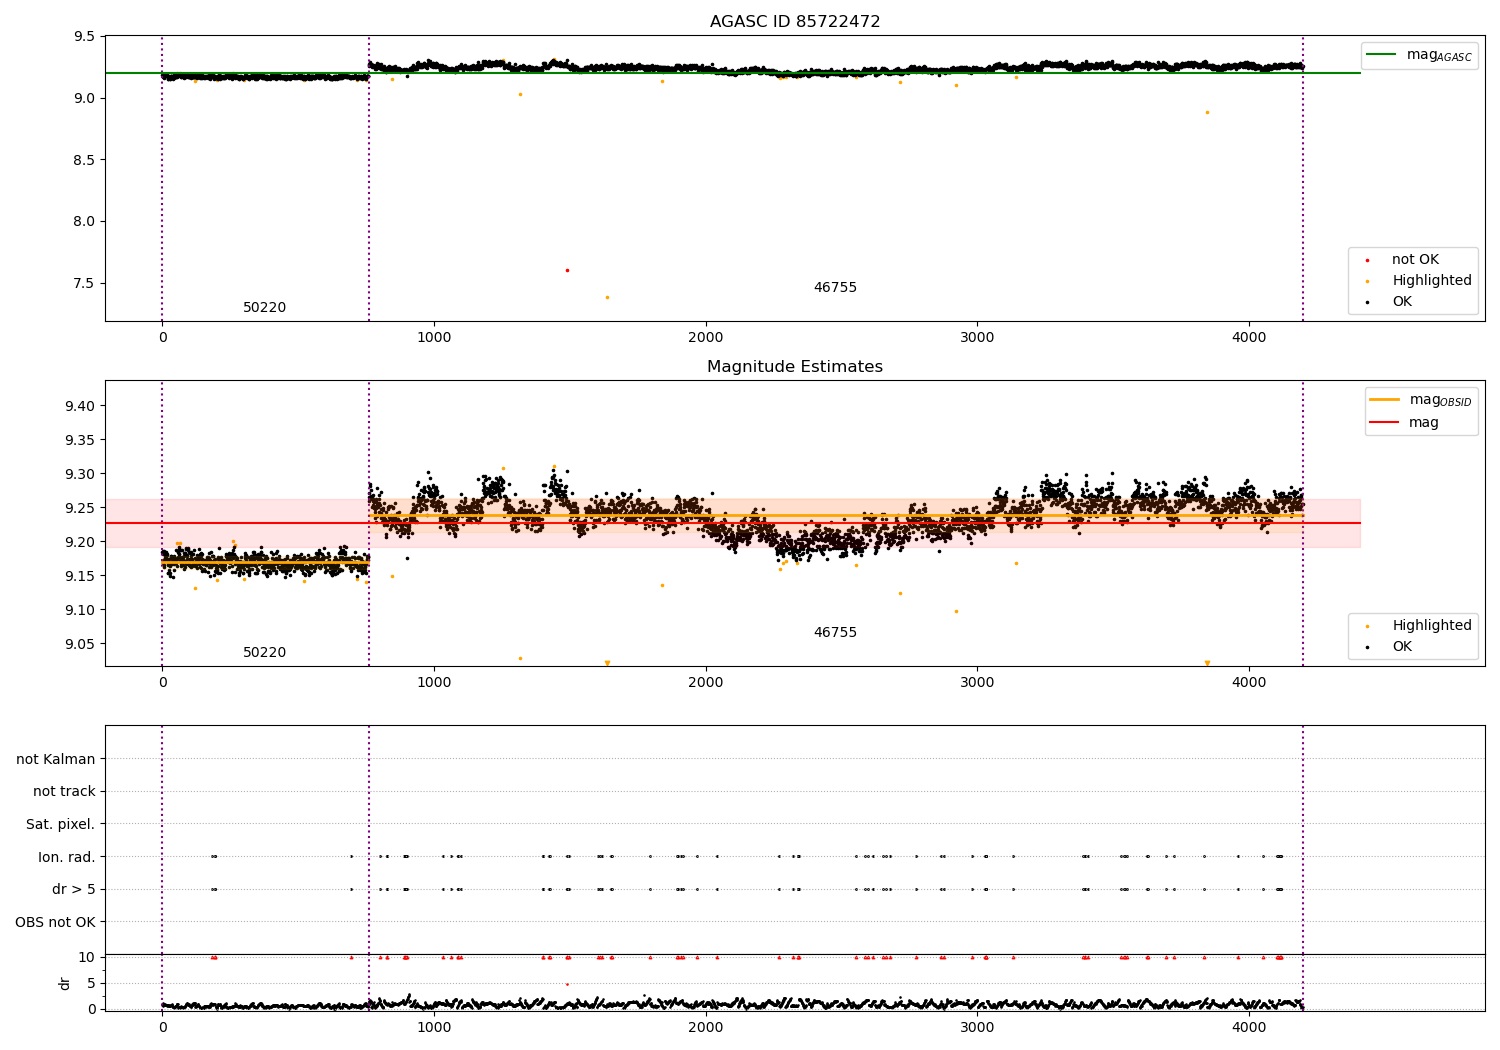The height and width of the screenshot is (1050, 1500).
Task: Click the '50220' annotation in Magnitude Estimates plot
Action: click(x=264, y=653)
